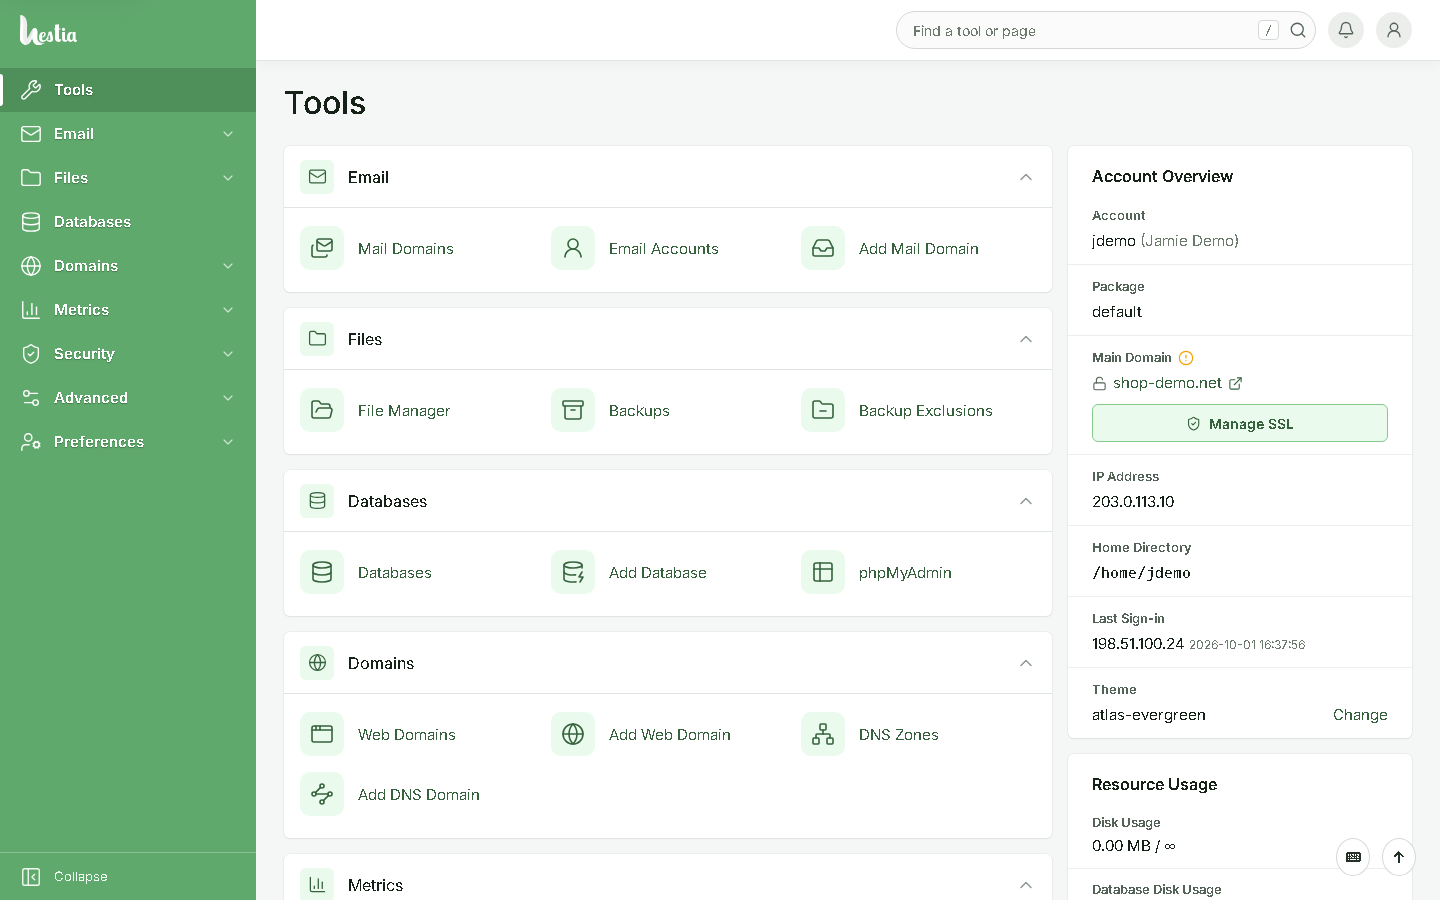
Task: Click Change next to the theme
Action: coord(1360,715)
